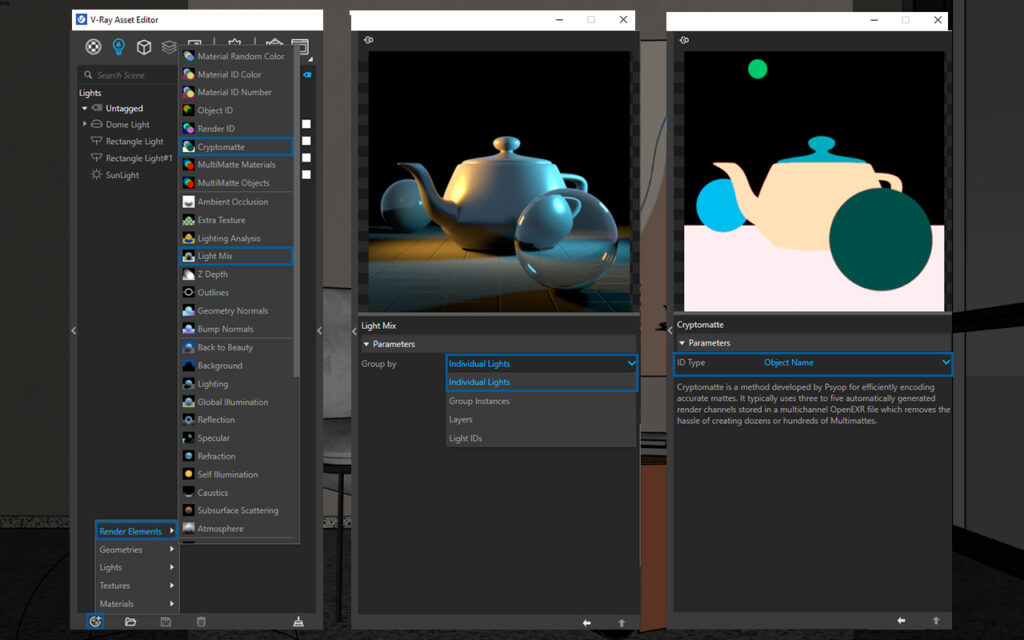Viewport: 1024px width, 640px height.
Task: Click the trash delete asset icon
Action: tap(201, 621)
